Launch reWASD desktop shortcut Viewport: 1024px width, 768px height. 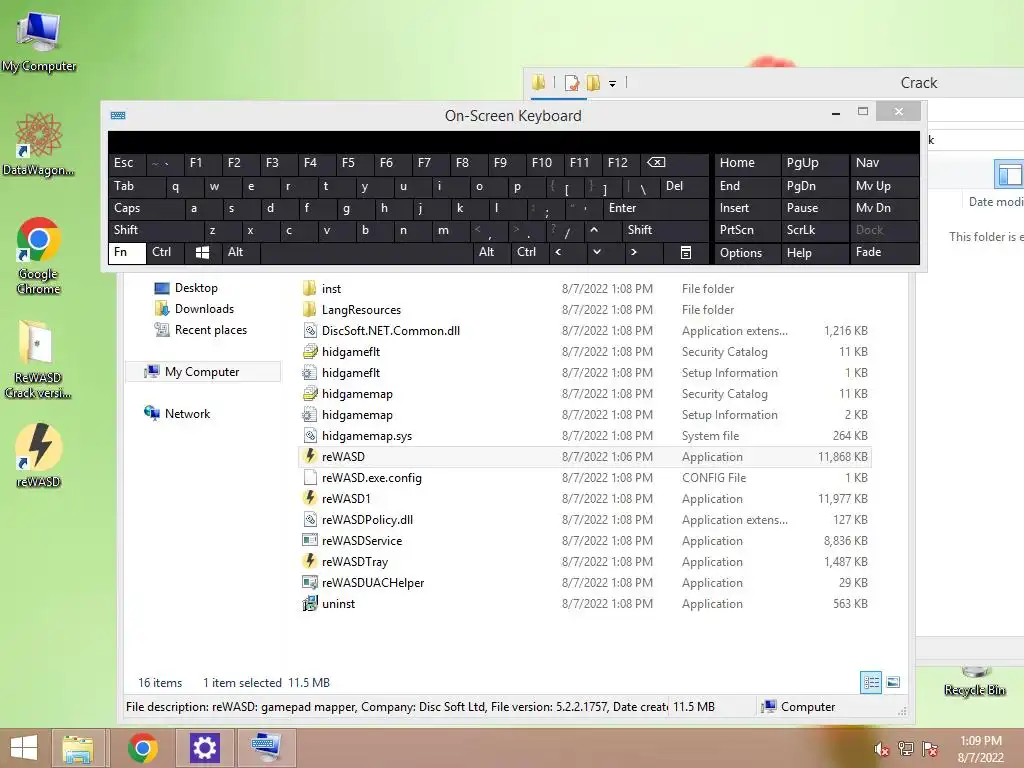(x=39, y=455)
